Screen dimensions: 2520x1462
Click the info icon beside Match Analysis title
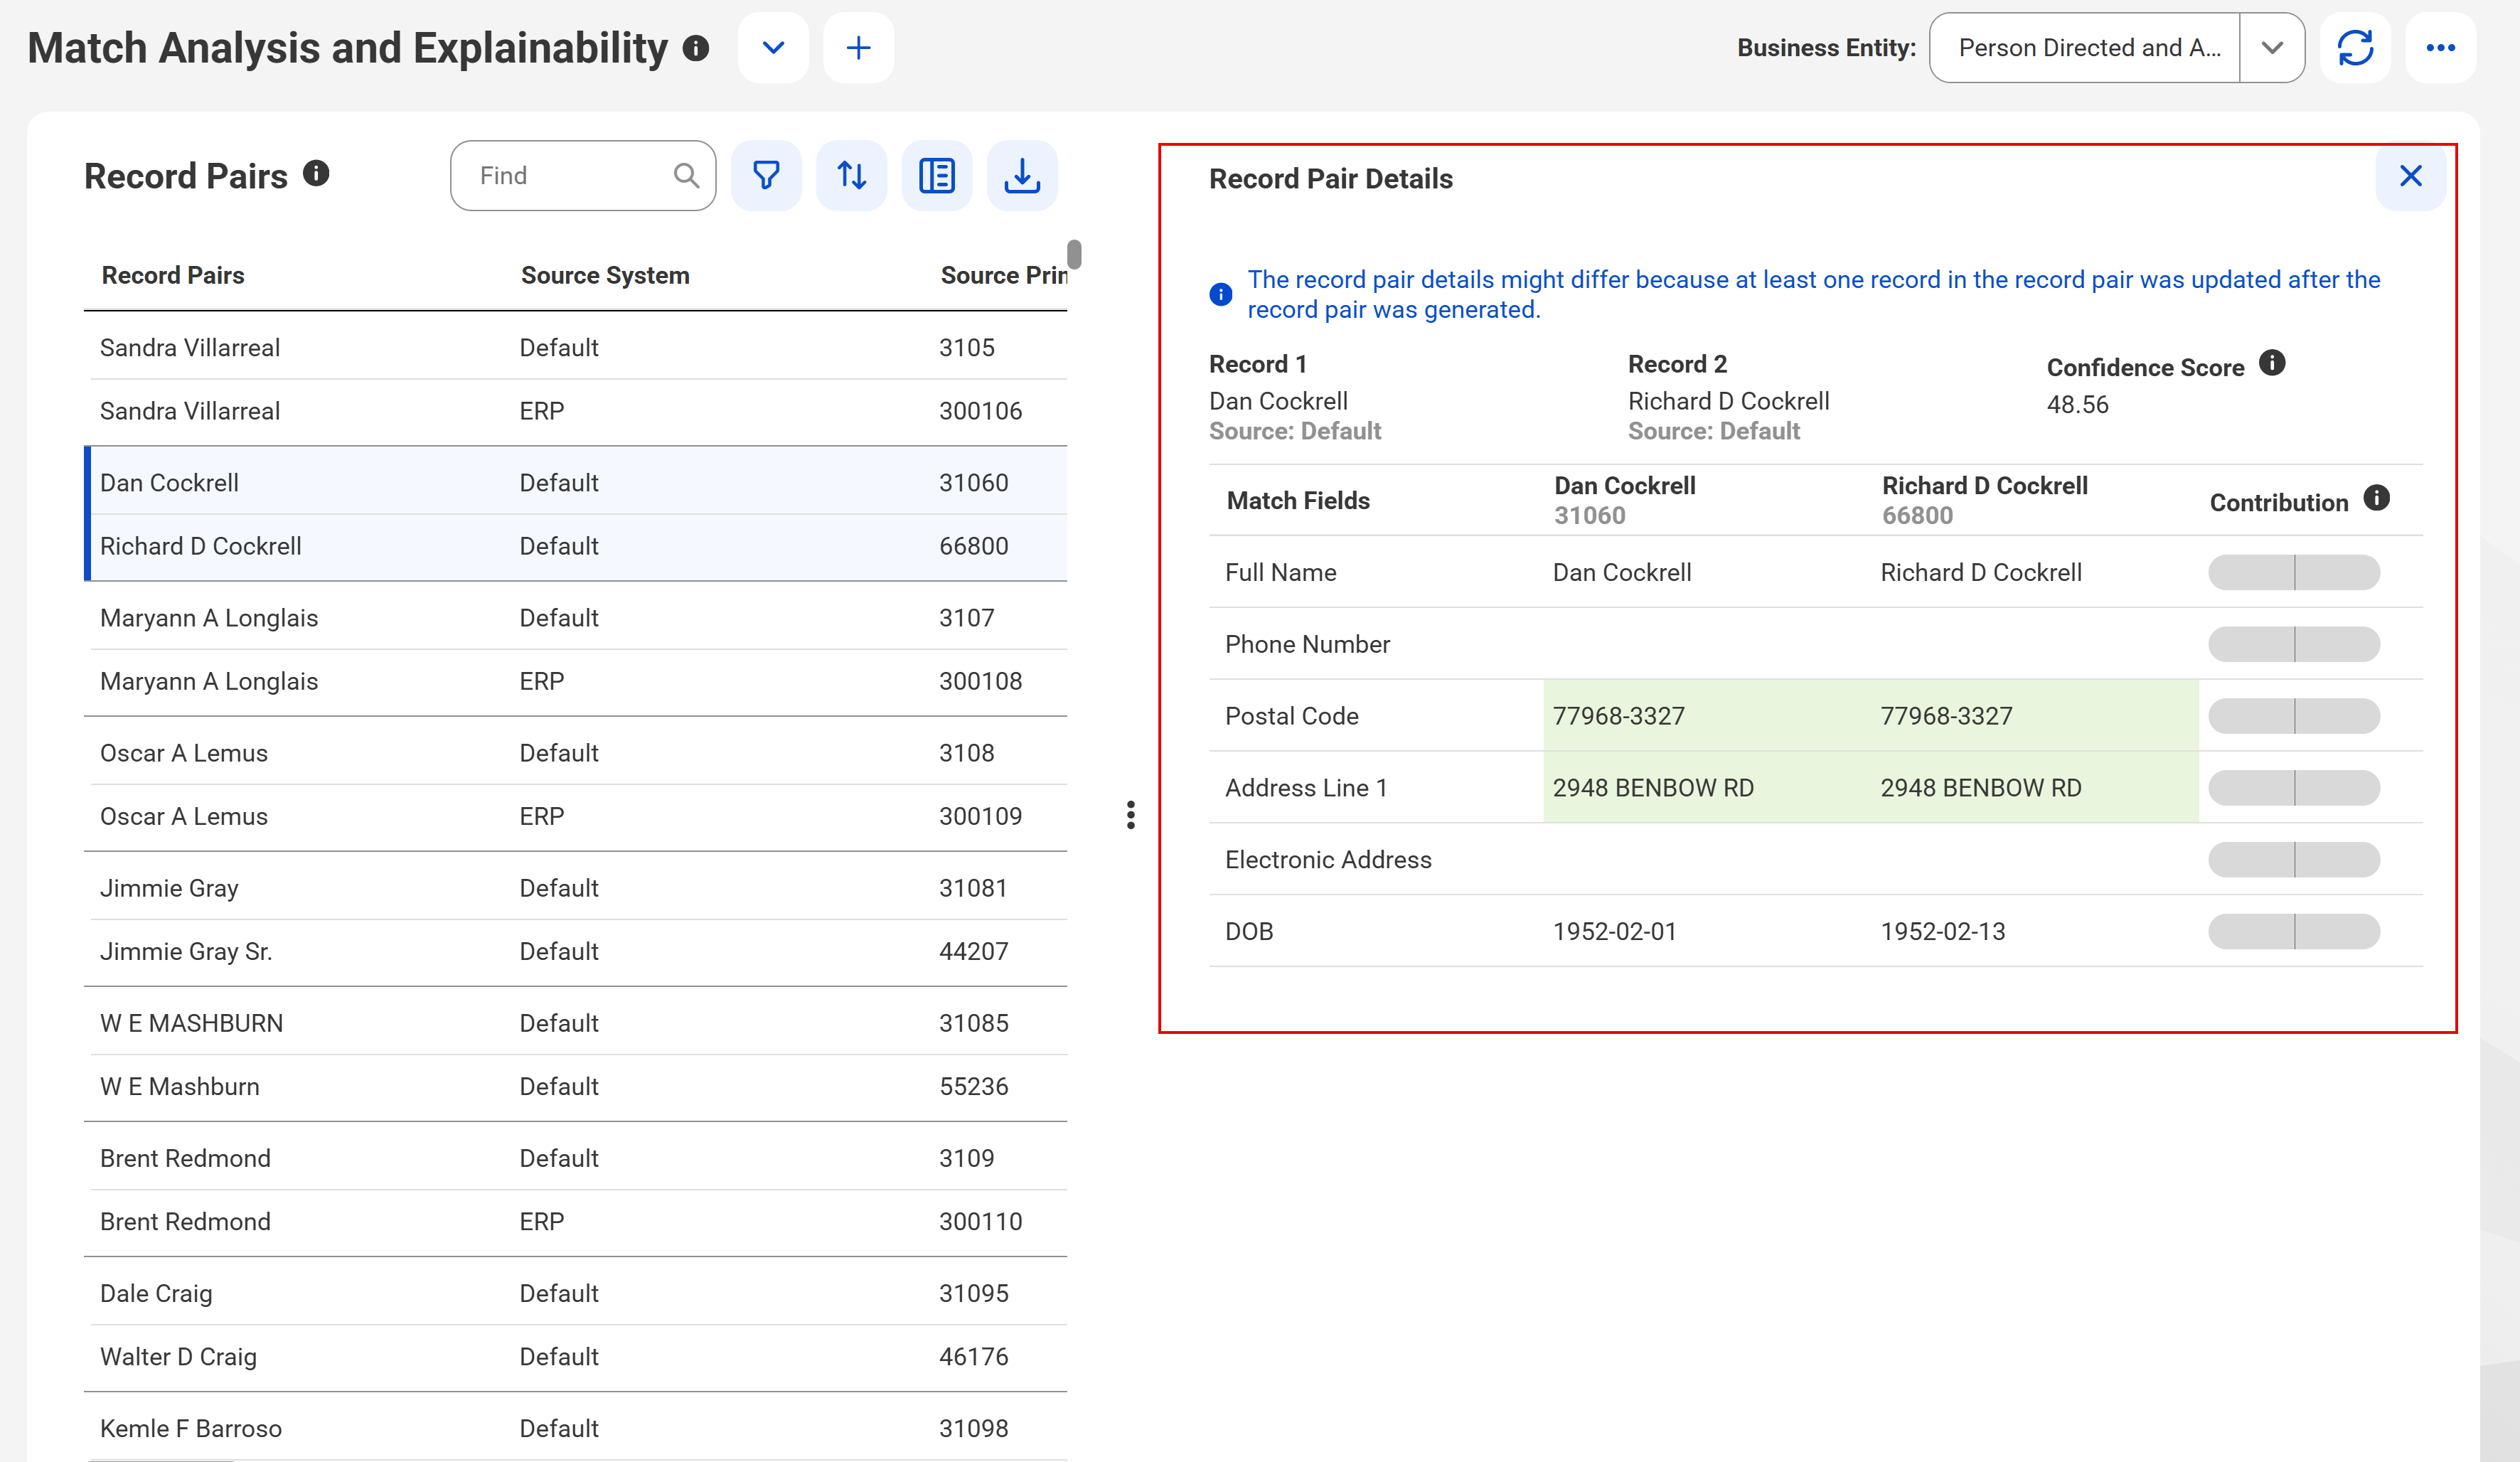click(x=696, y=48)
